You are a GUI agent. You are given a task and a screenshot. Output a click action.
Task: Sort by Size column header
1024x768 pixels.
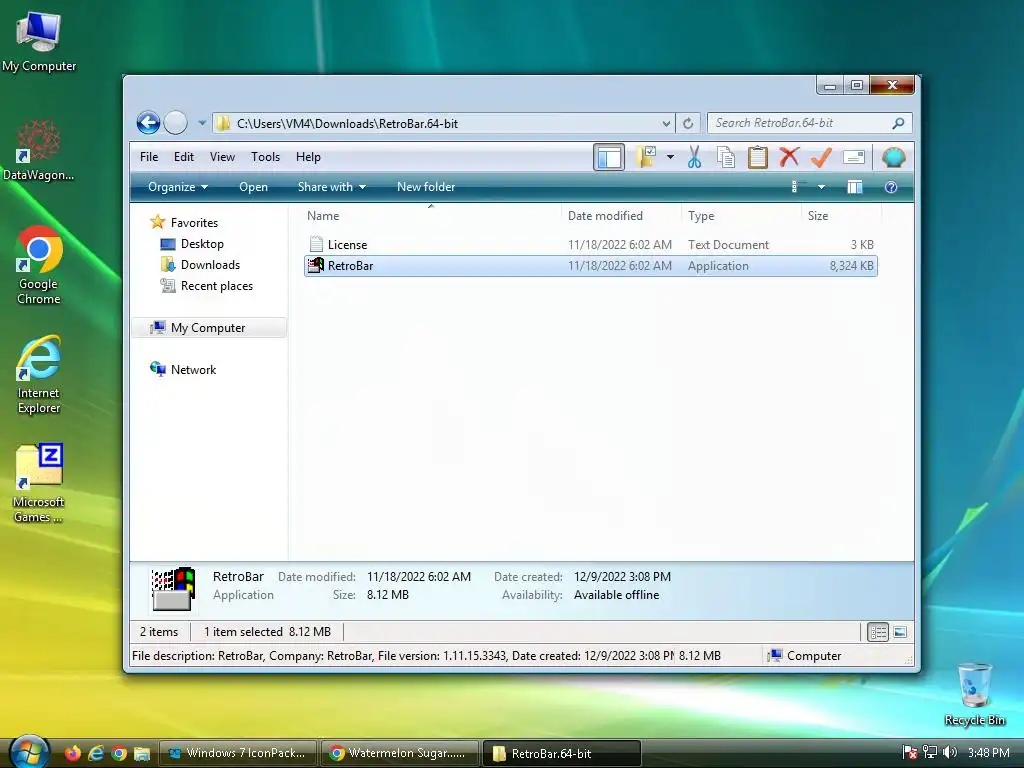pos(841,216)
